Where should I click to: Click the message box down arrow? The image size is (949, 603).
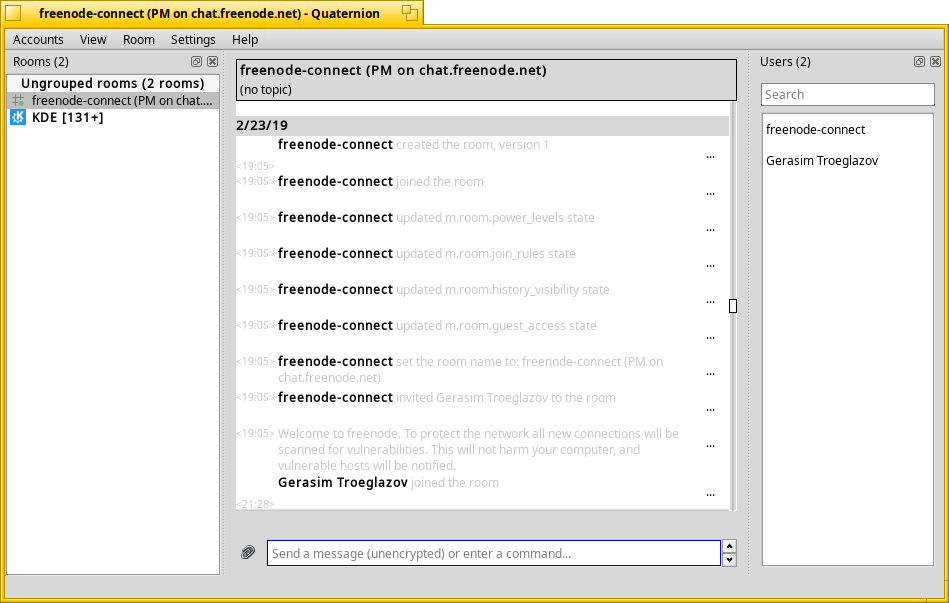729,559
